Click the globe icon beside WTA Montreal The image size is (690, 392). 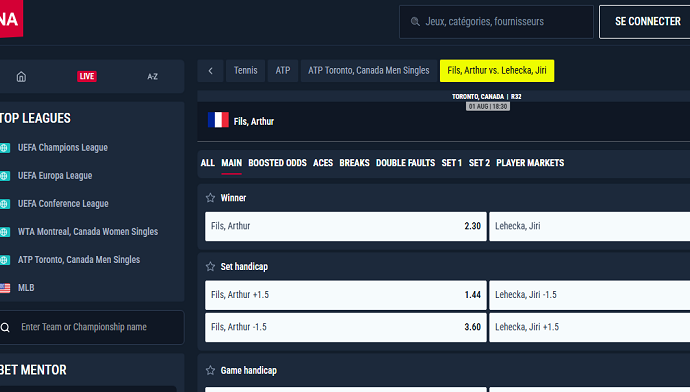(x=5, y=232)
